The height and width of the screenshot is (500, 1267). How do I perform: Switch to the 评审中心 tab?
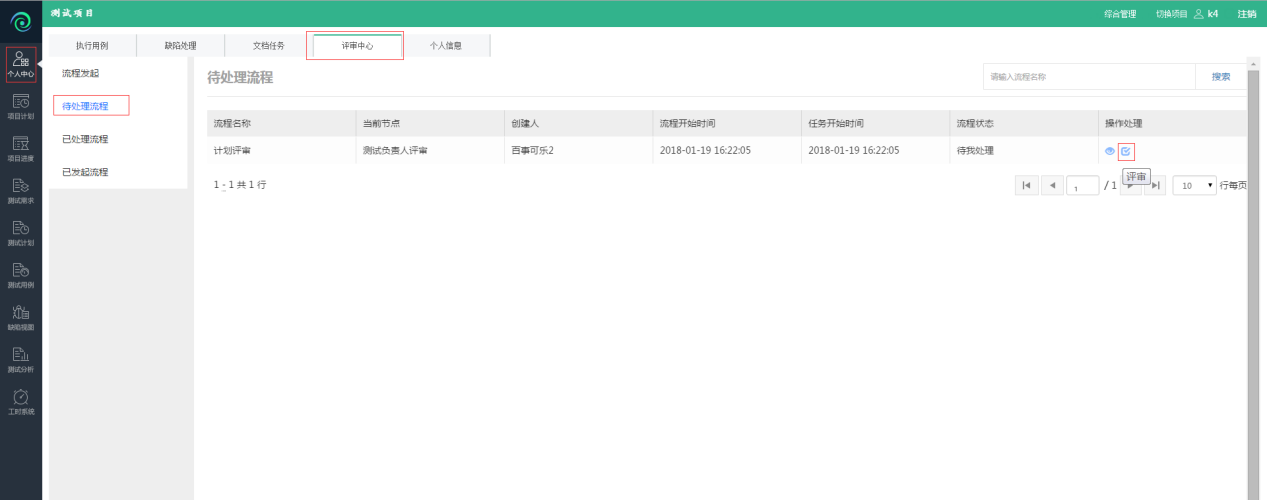pos(357,46)
